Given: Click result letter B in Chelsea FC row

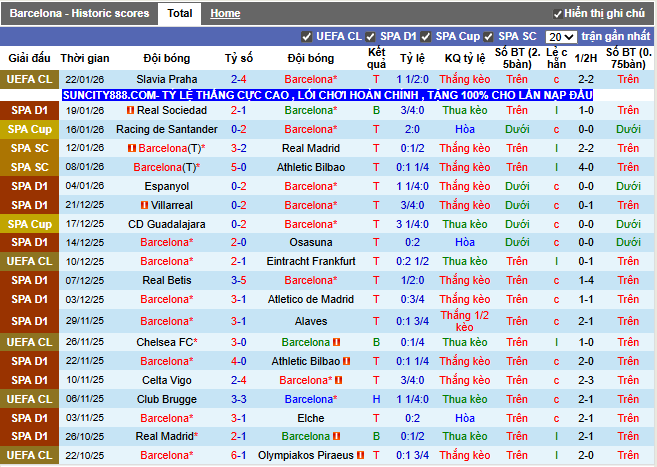Looking at the screenshot, I should pos(376,342).
